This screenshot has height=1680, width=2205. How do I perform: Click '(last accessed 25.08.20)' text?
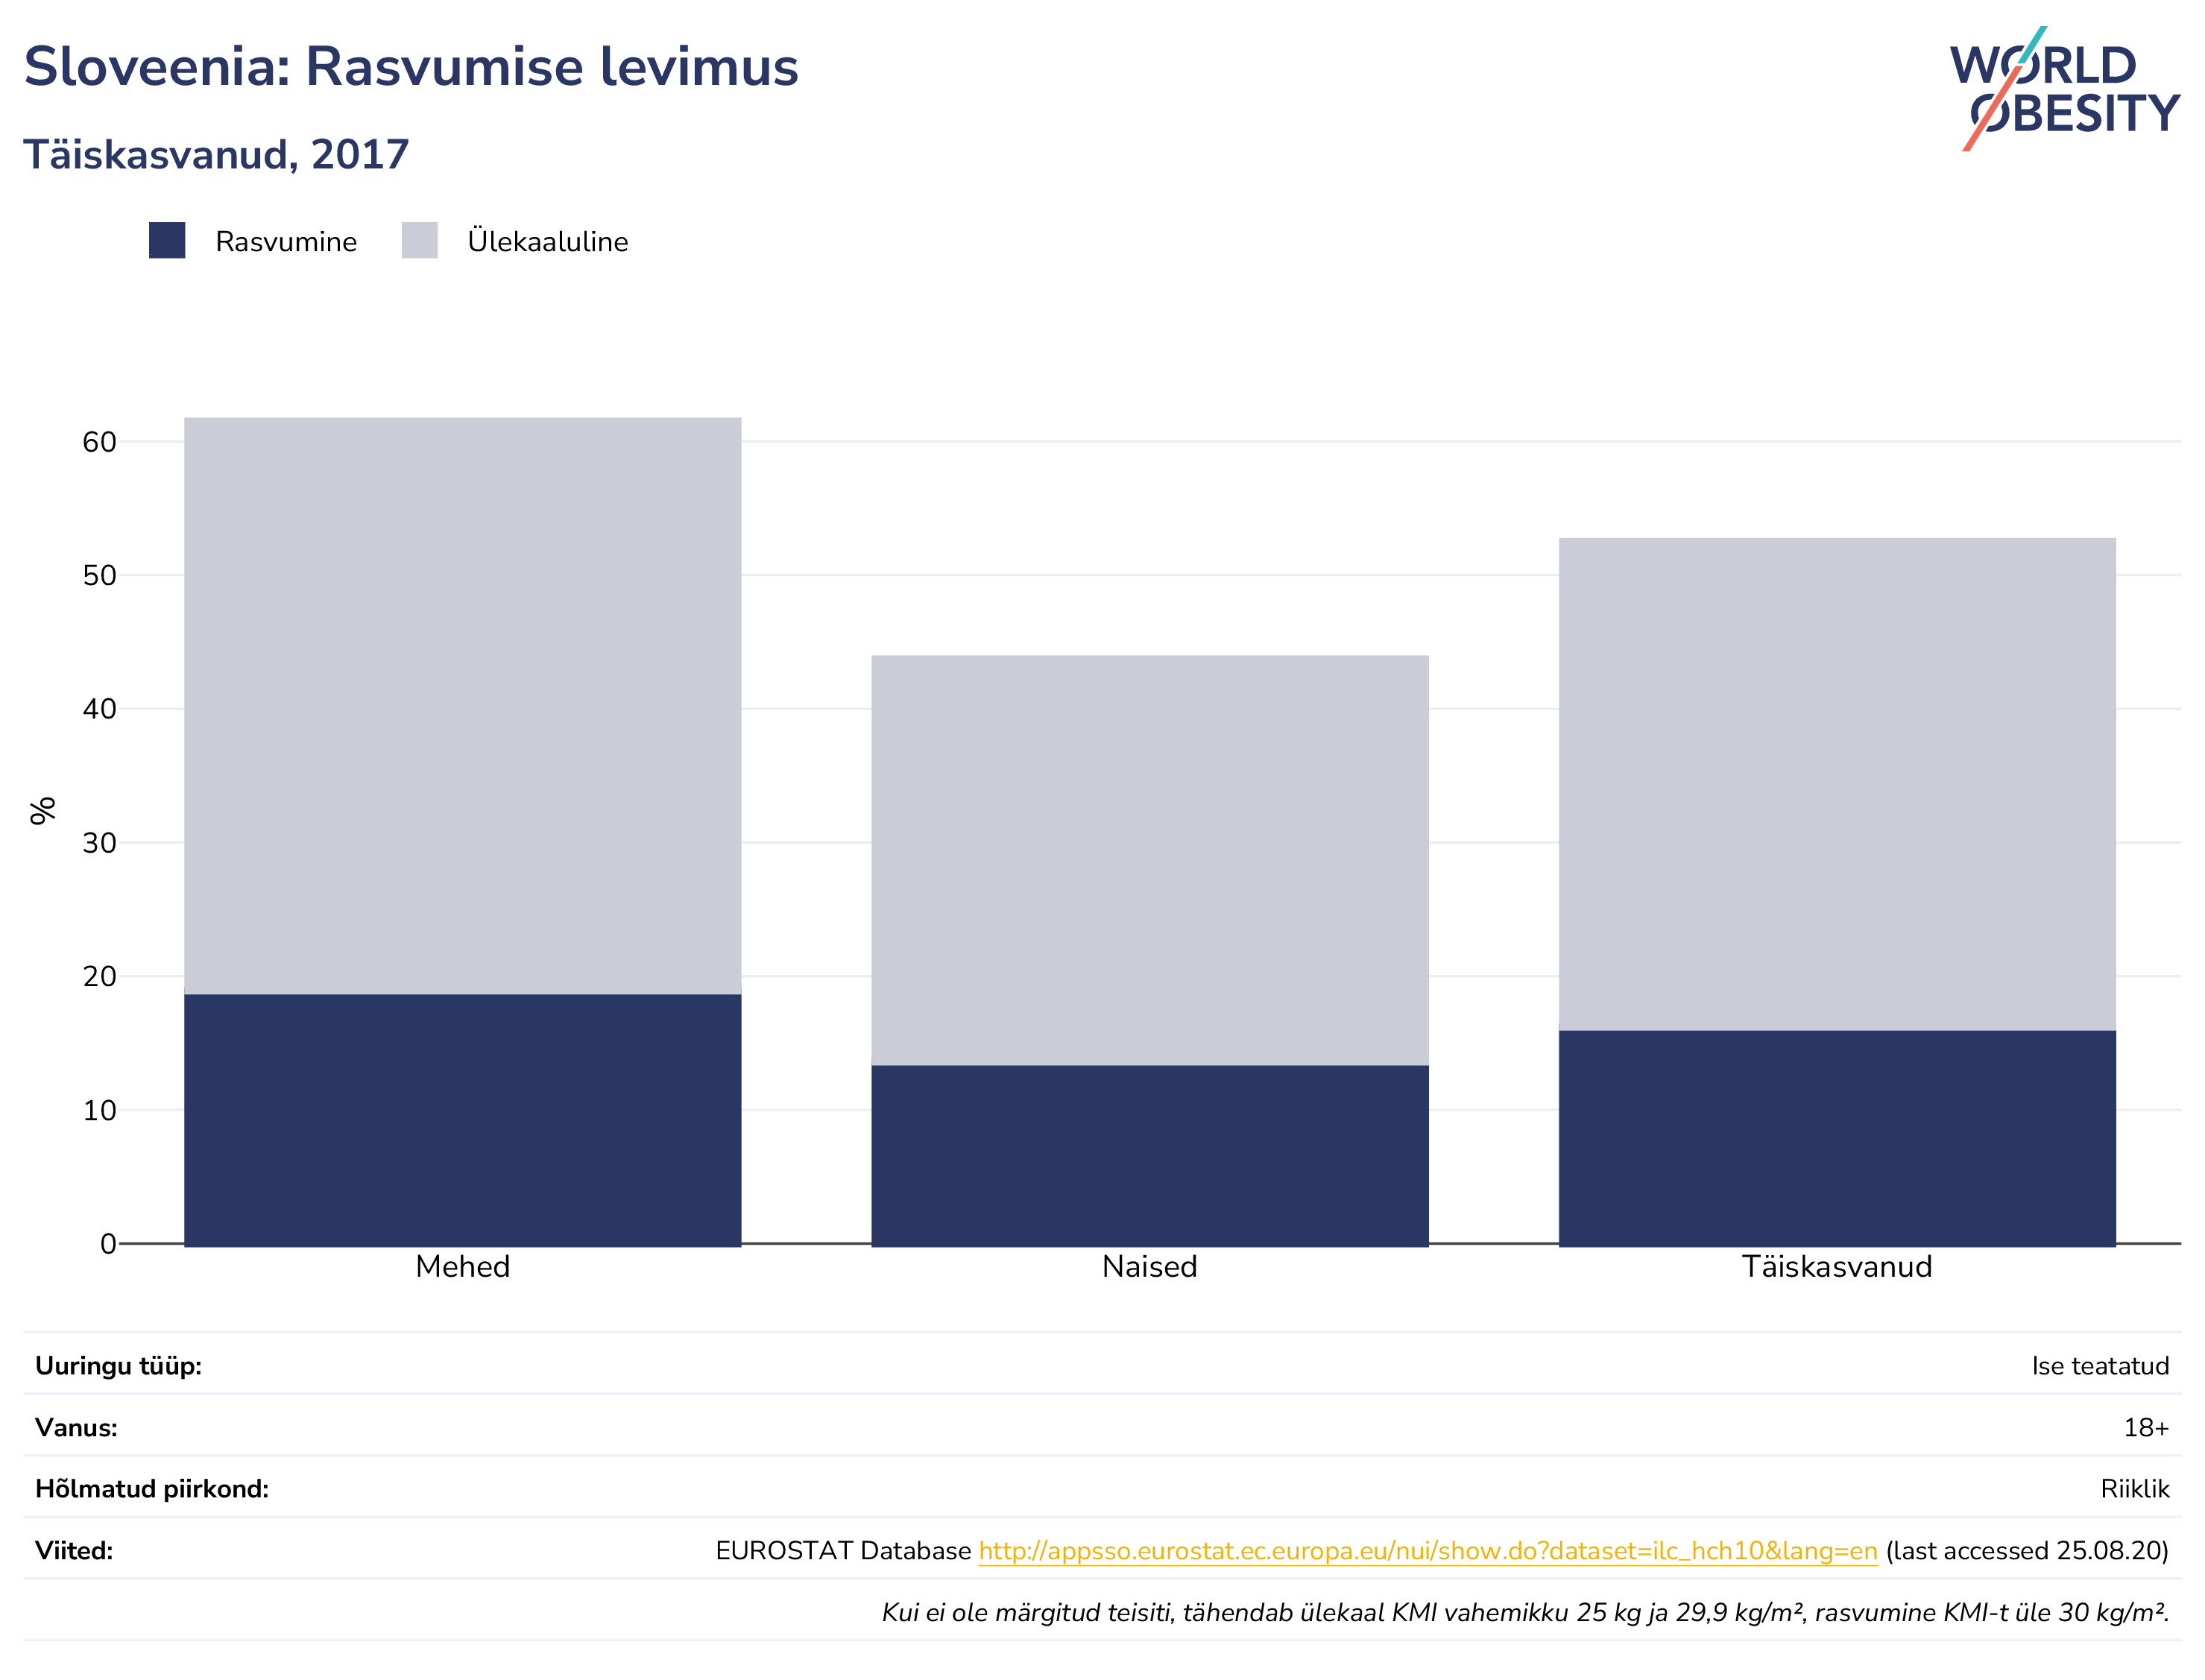click(x=2027, y=1551)
